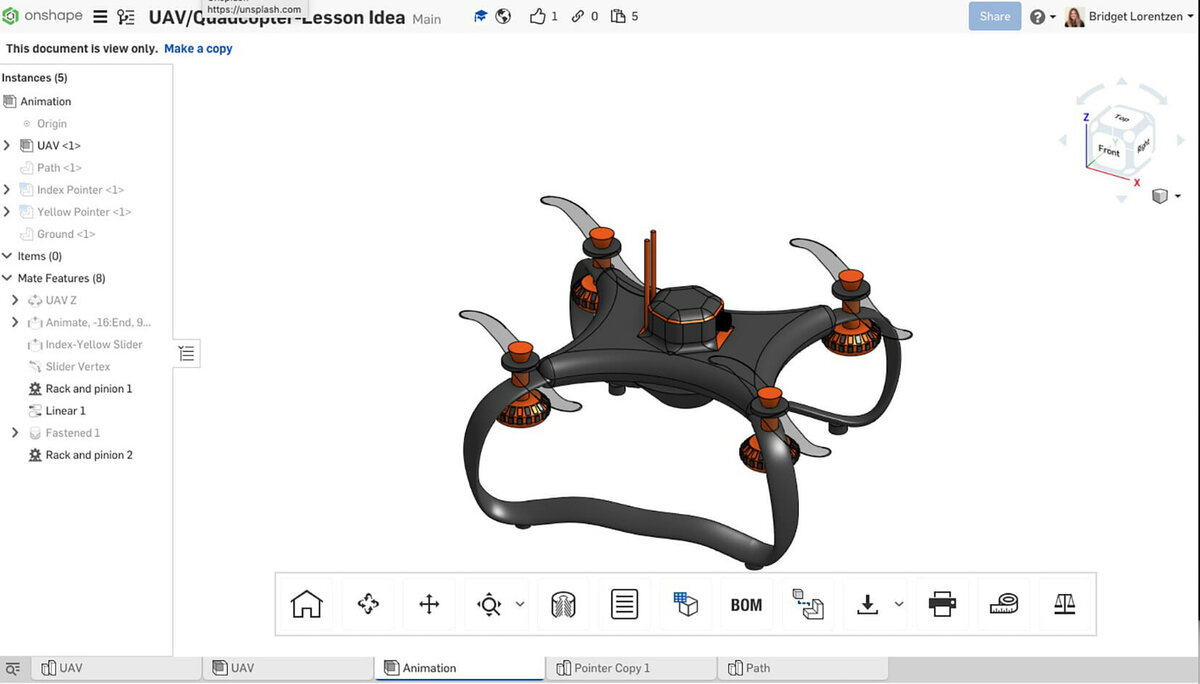The width and height of the screenshot is (1200, 684).
Task: Click the Top face of view cube
Action: [1120, 117]
